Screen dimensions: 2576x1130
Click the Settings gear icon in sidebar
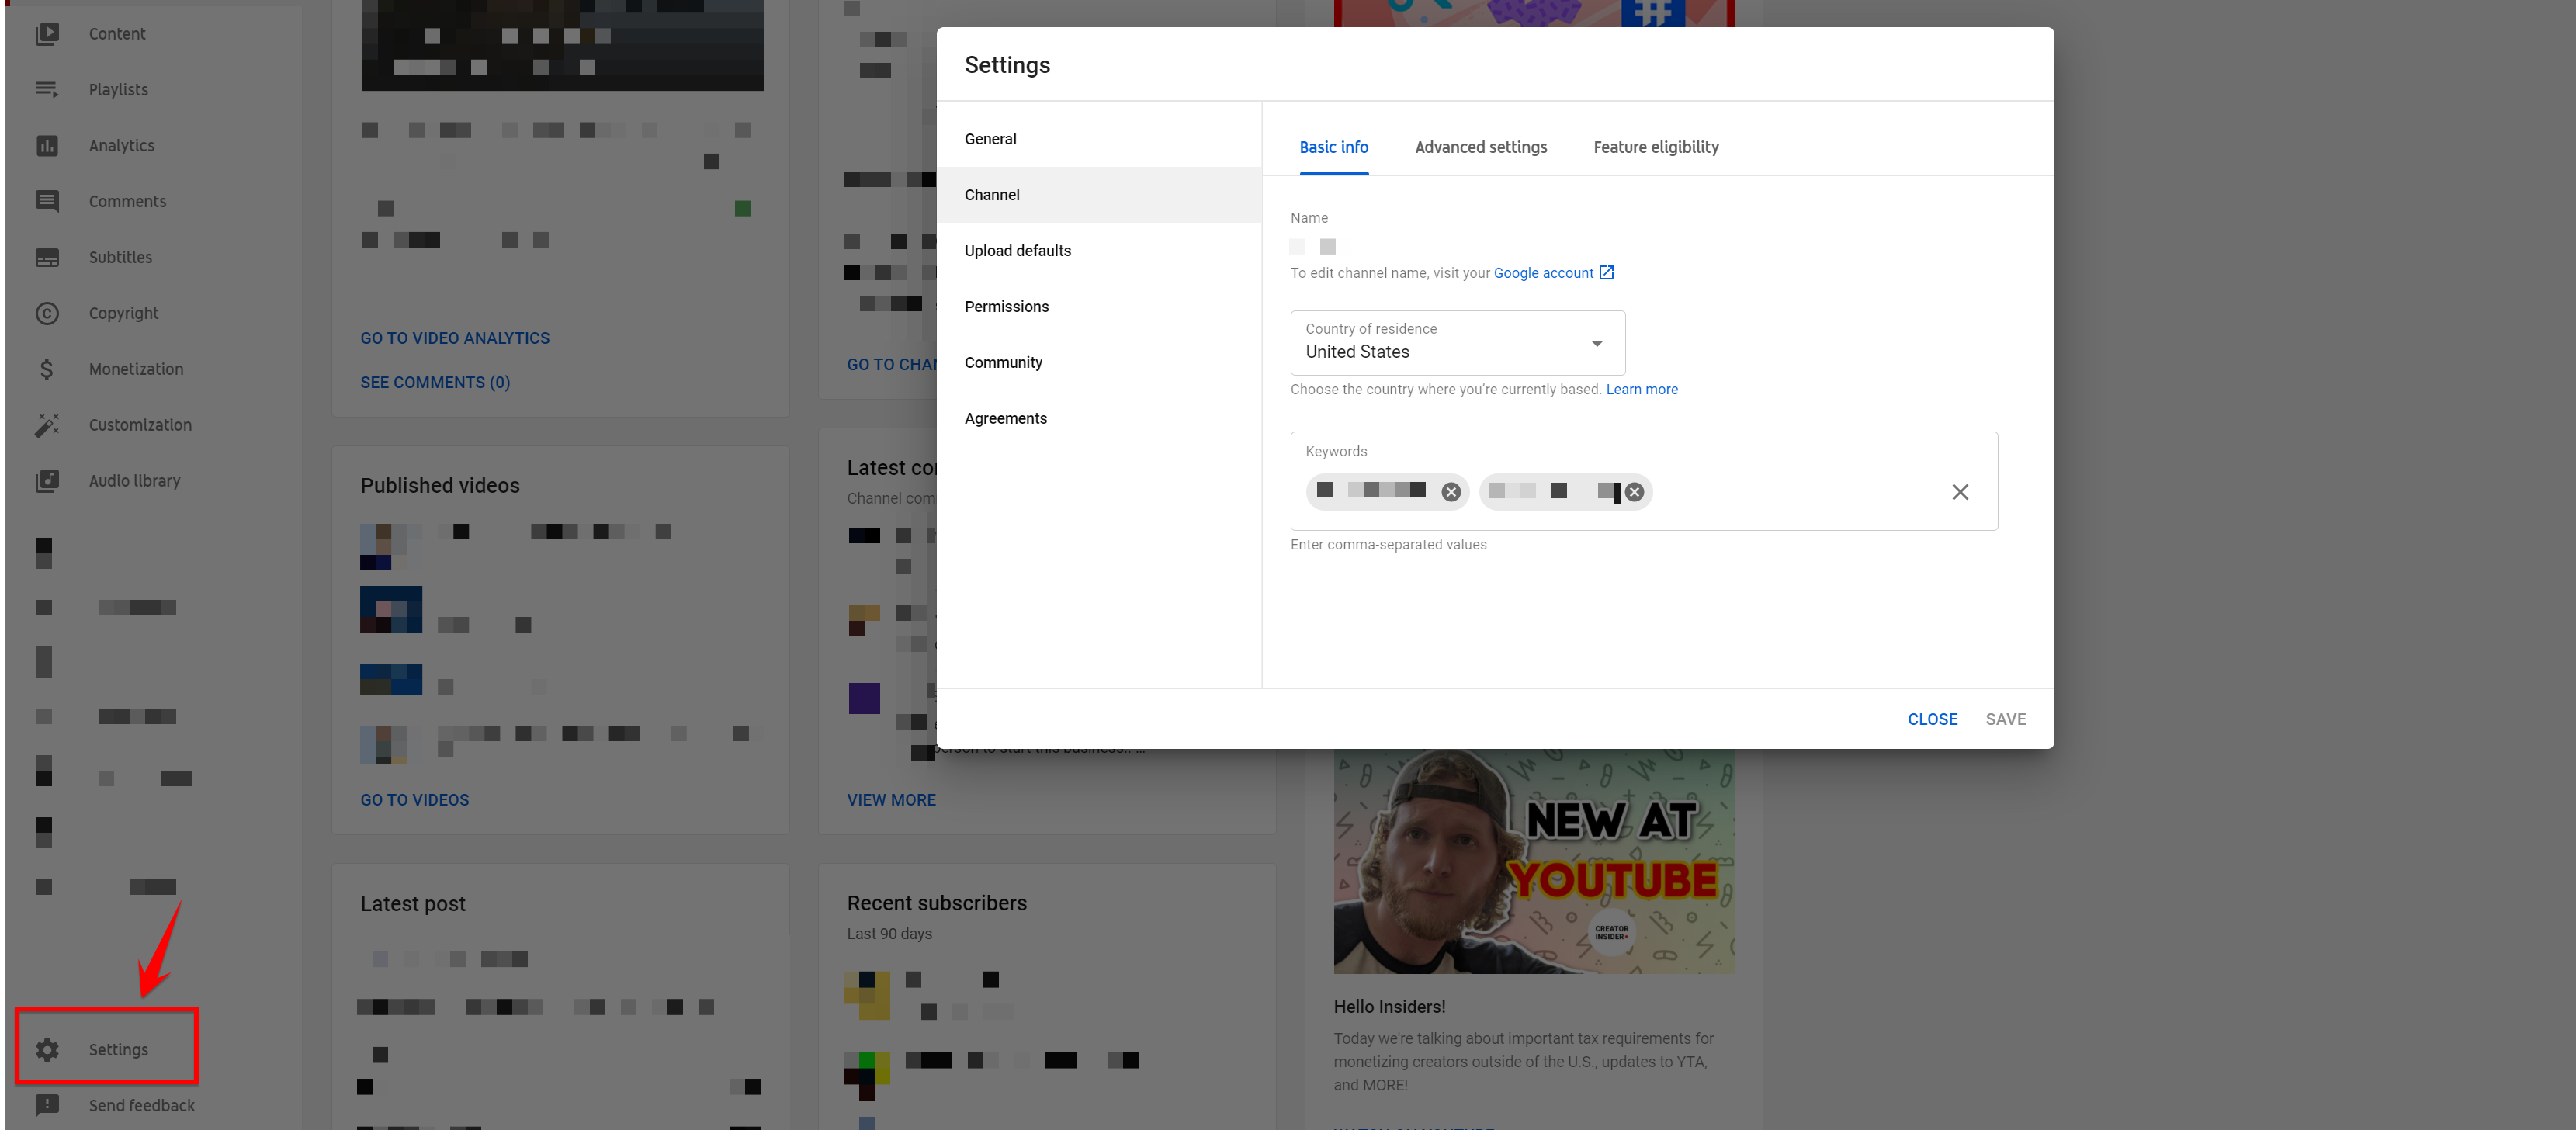[46, 1049]
